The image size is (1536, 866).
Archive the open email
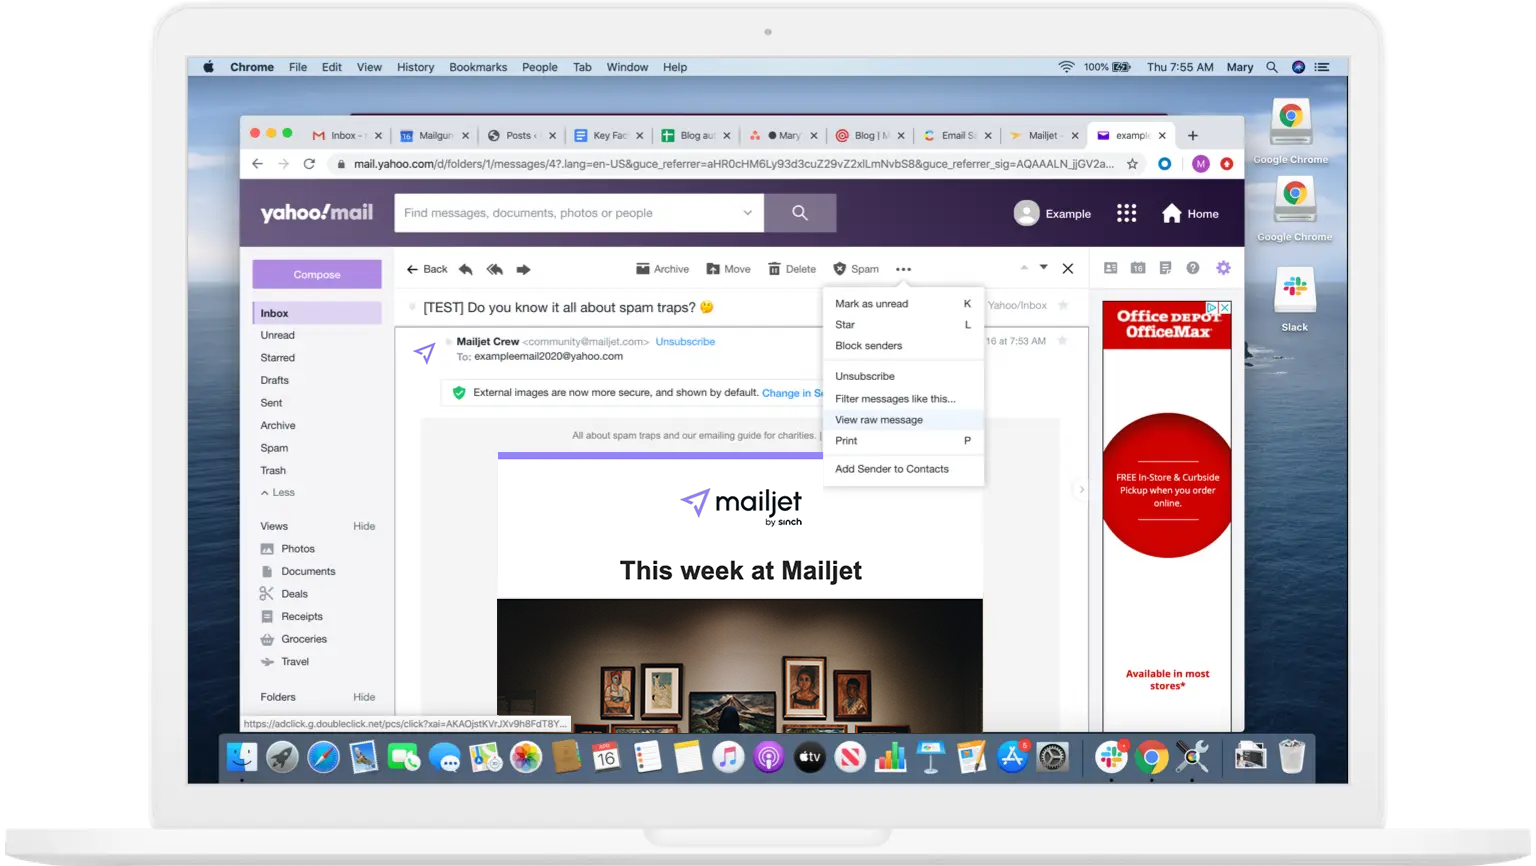click(x=662, y=269)
